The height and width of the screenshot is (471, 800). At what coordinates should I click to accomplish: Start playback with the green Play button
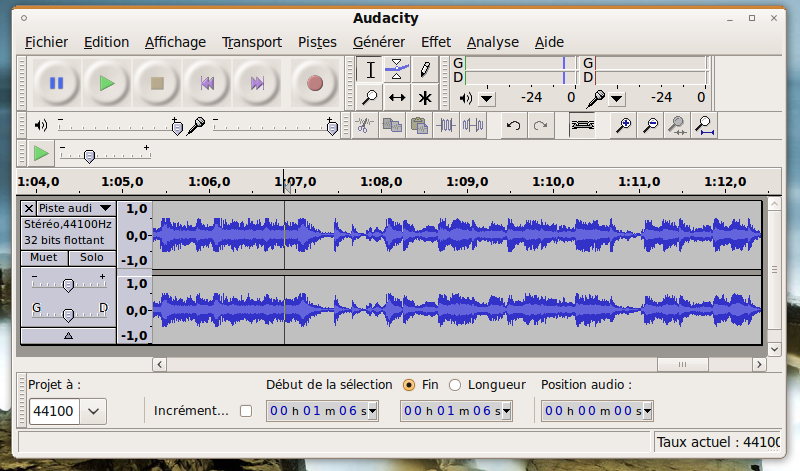[107, 83]
